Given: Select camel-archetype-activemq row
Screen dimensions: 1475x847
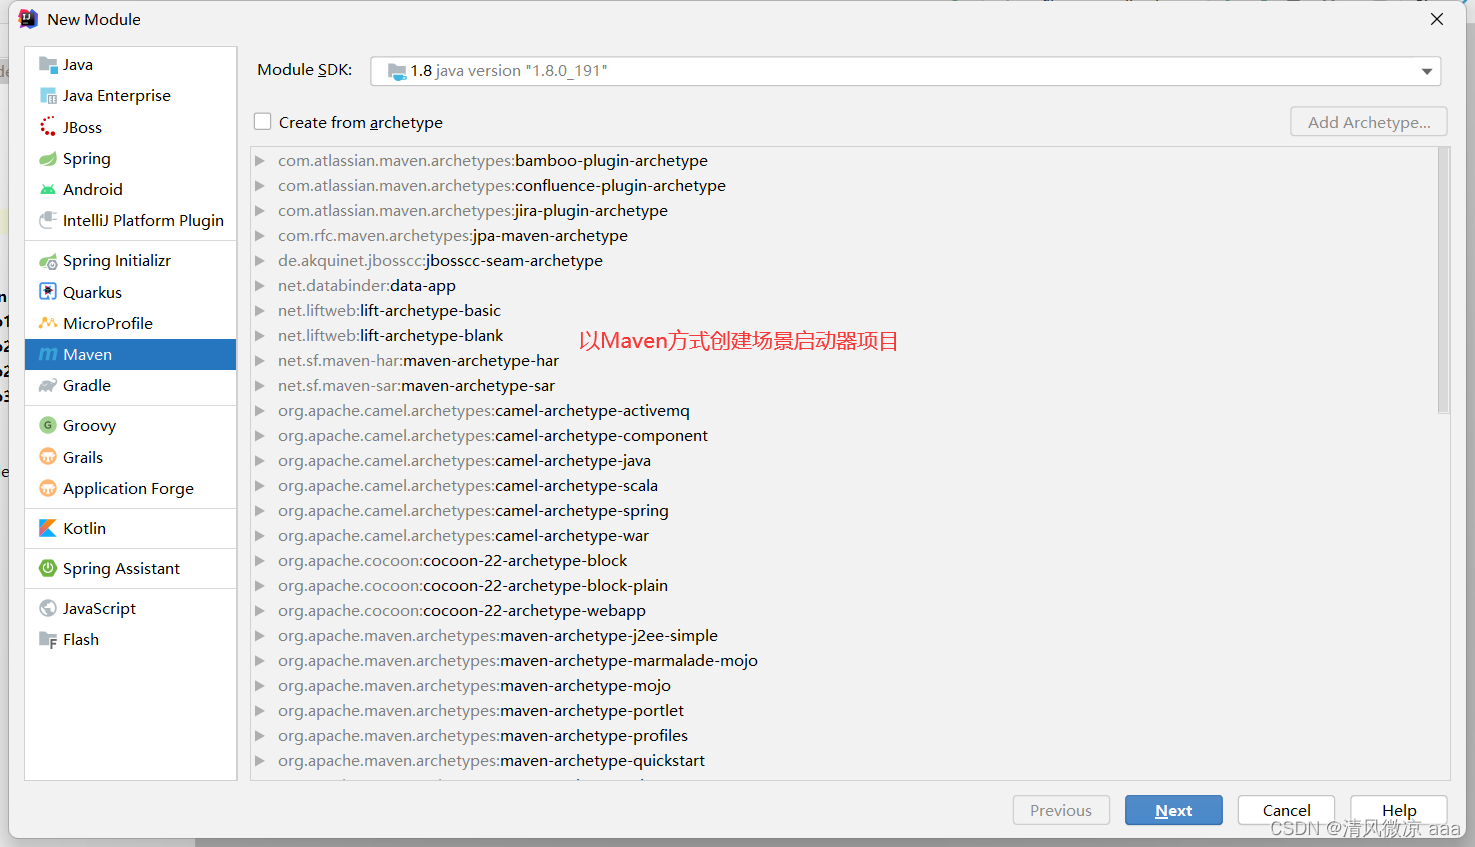Looking at the screenshot, I should (844, 410).
